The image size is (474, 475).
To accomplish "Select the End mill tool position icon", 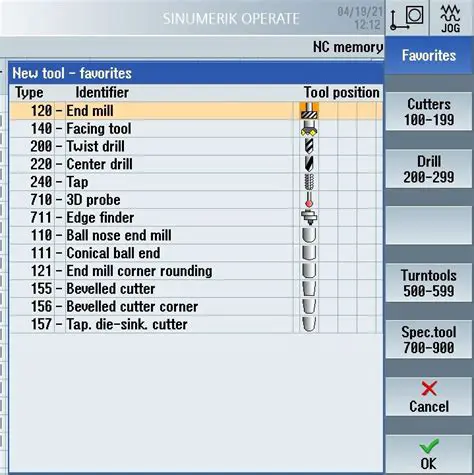I will pos(309,111).
